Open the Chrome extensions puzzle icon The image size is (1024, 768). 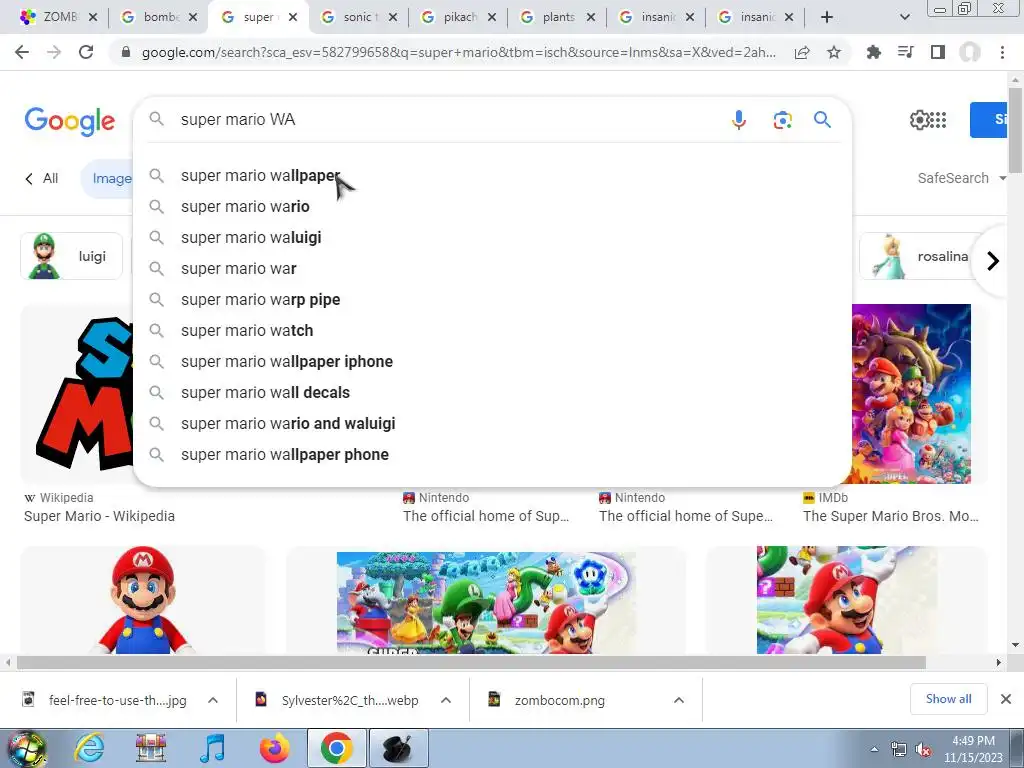tap(873, 52)
